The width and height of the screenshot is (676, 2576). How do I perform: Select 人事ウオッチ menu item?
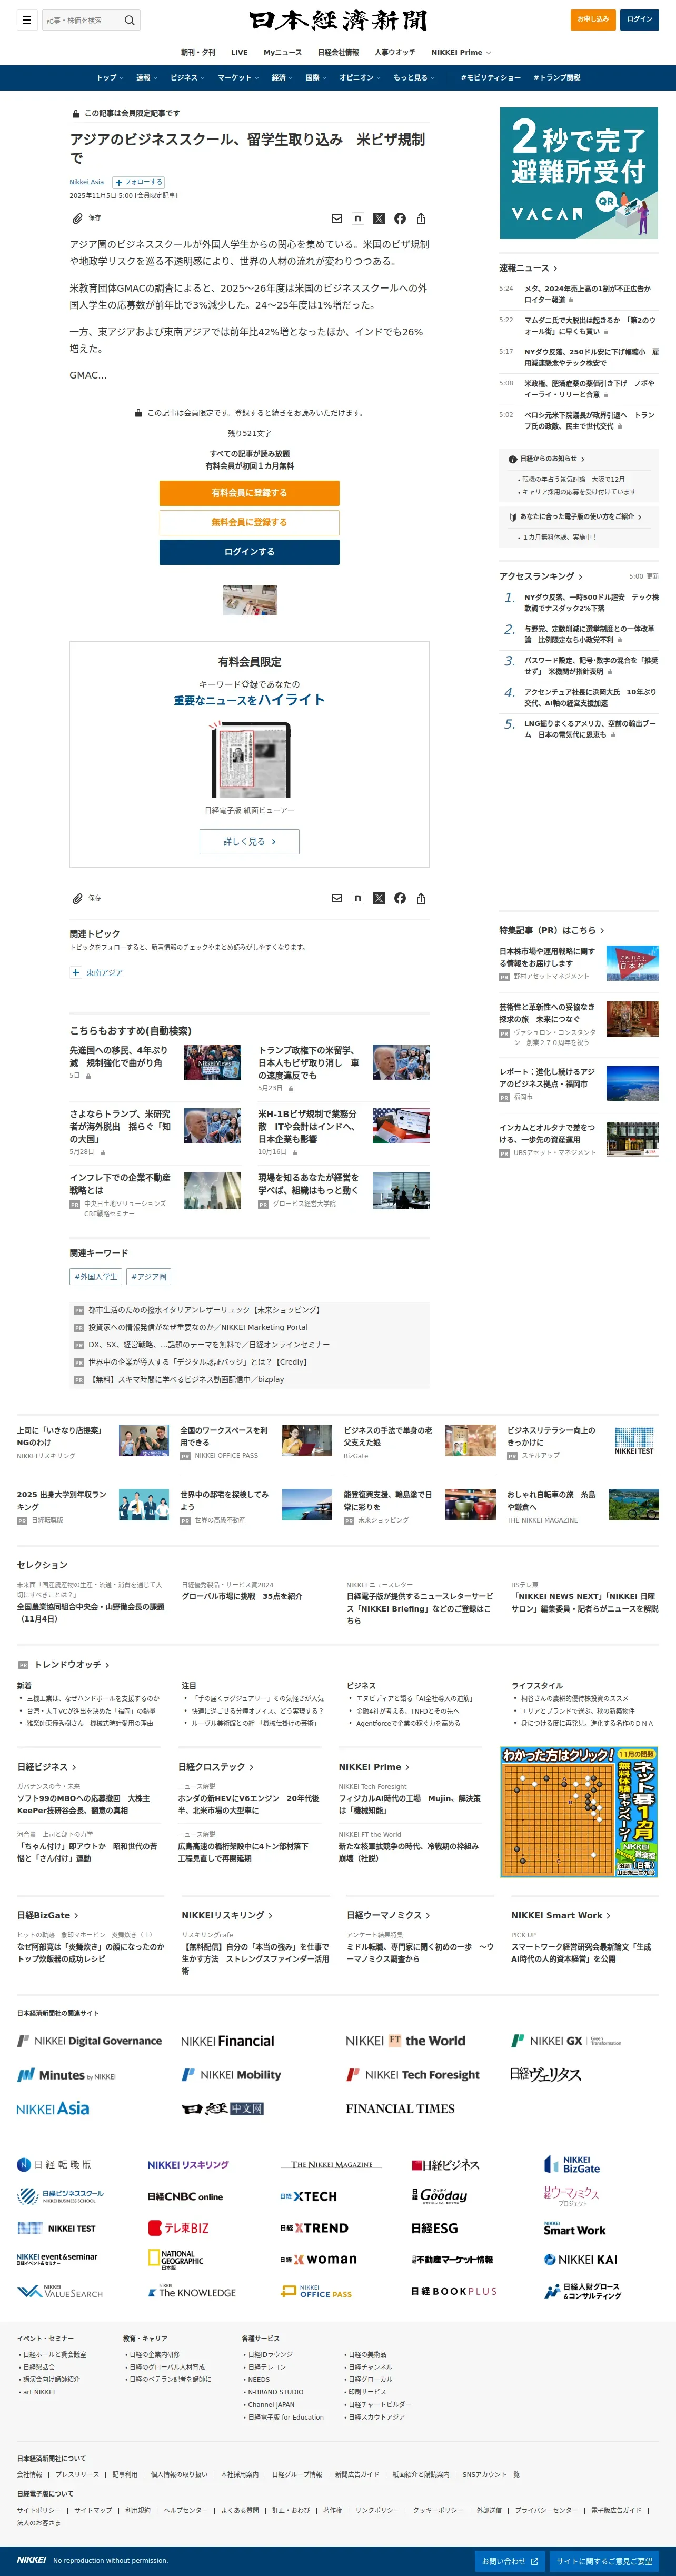(395, 52)
